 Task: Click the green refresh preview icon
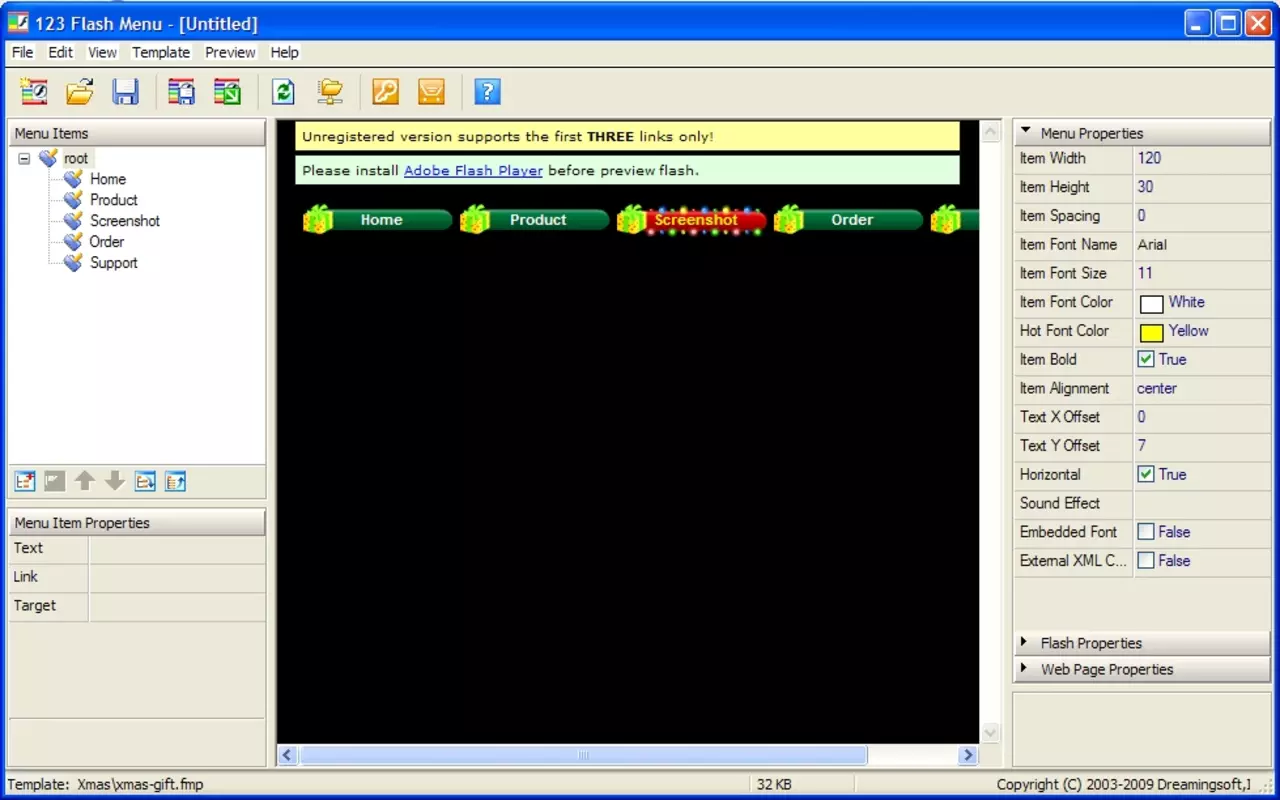tap(284, 92)
